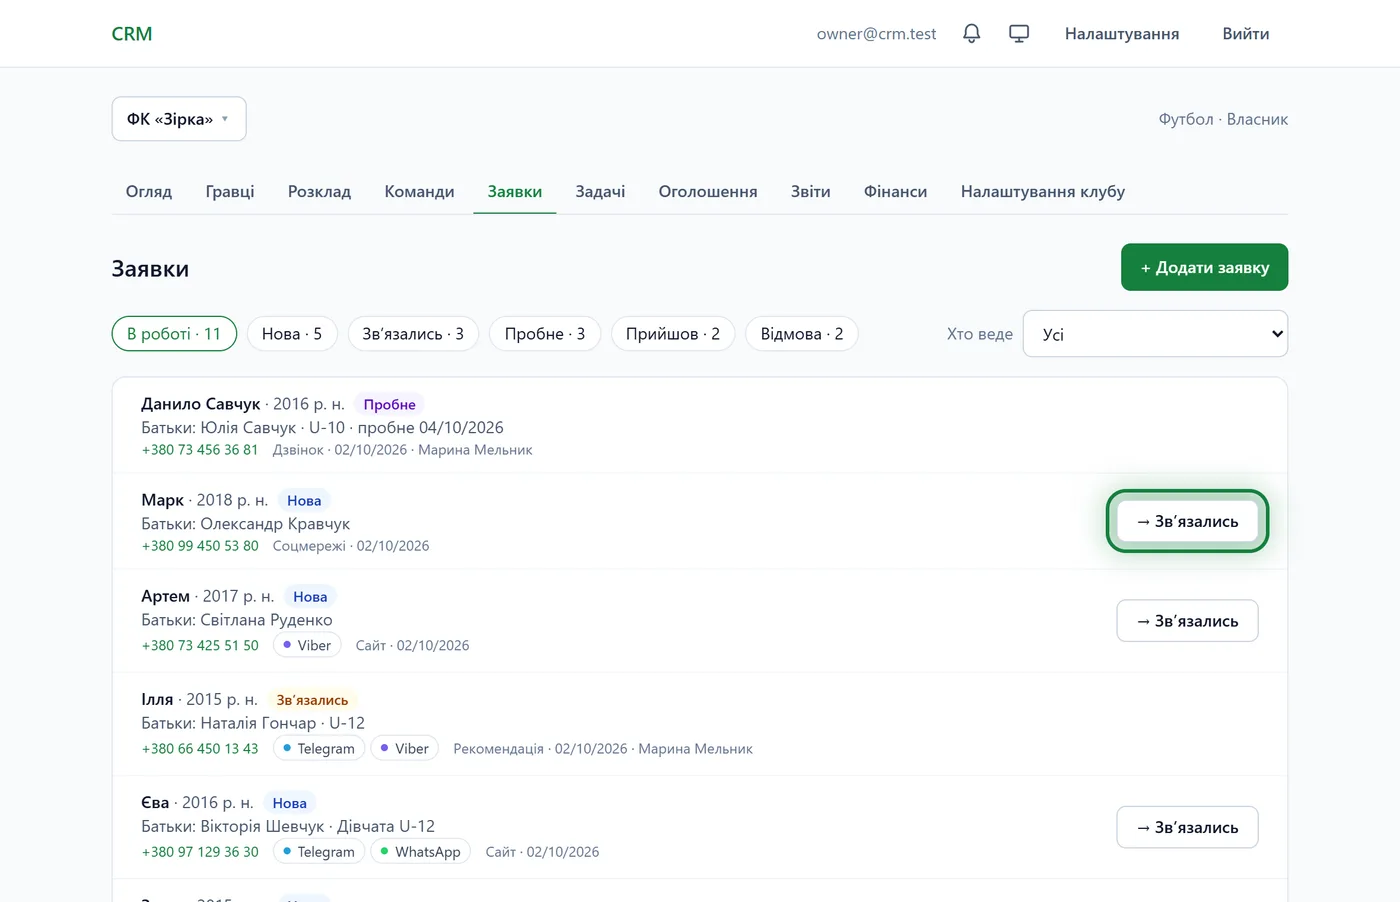Screen dimensions: 1400x902
Task: Expand the Хто веде filter dropdown
Action: click(x=1155, y=334)
